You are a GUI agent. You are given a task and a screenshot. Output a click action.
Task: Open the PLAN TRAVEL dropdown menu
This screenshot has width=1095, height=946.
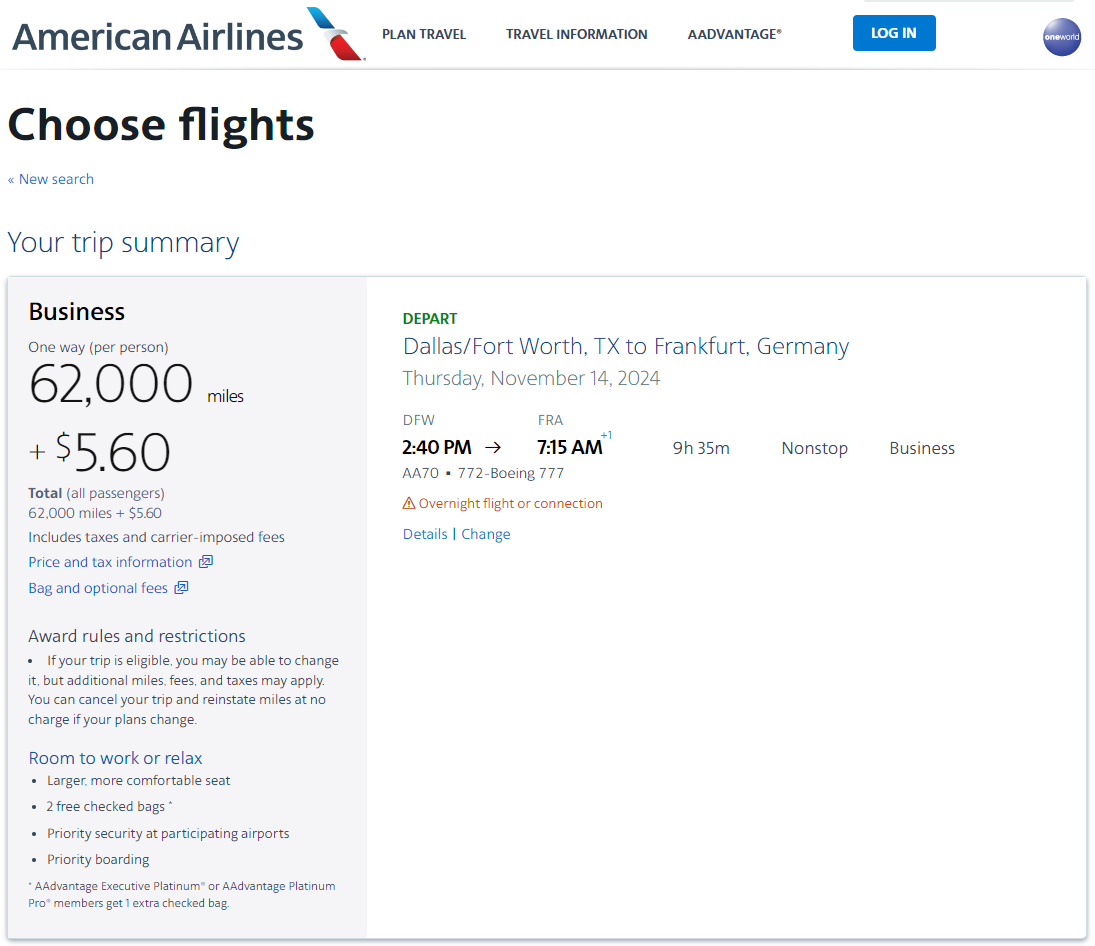[424, 34]
